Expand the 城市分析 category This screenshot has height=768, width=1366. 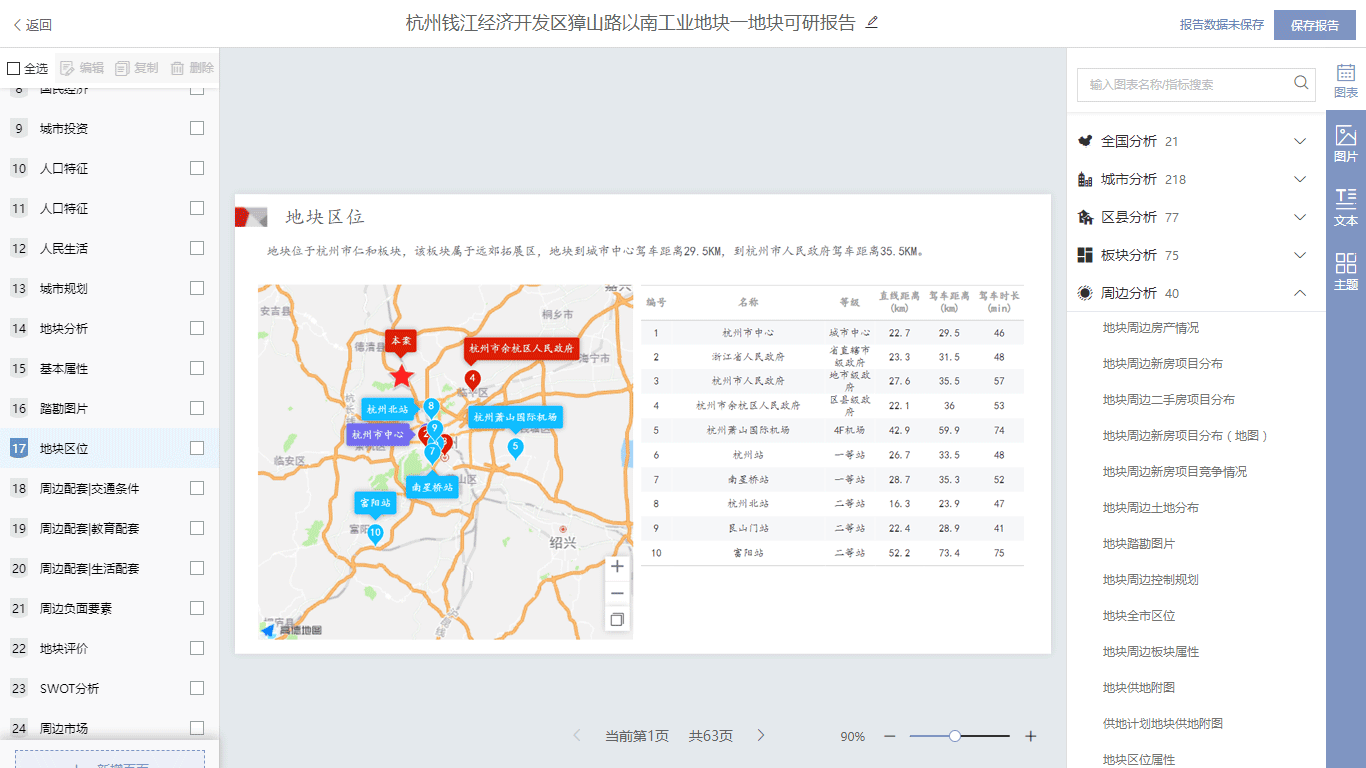1300,179
